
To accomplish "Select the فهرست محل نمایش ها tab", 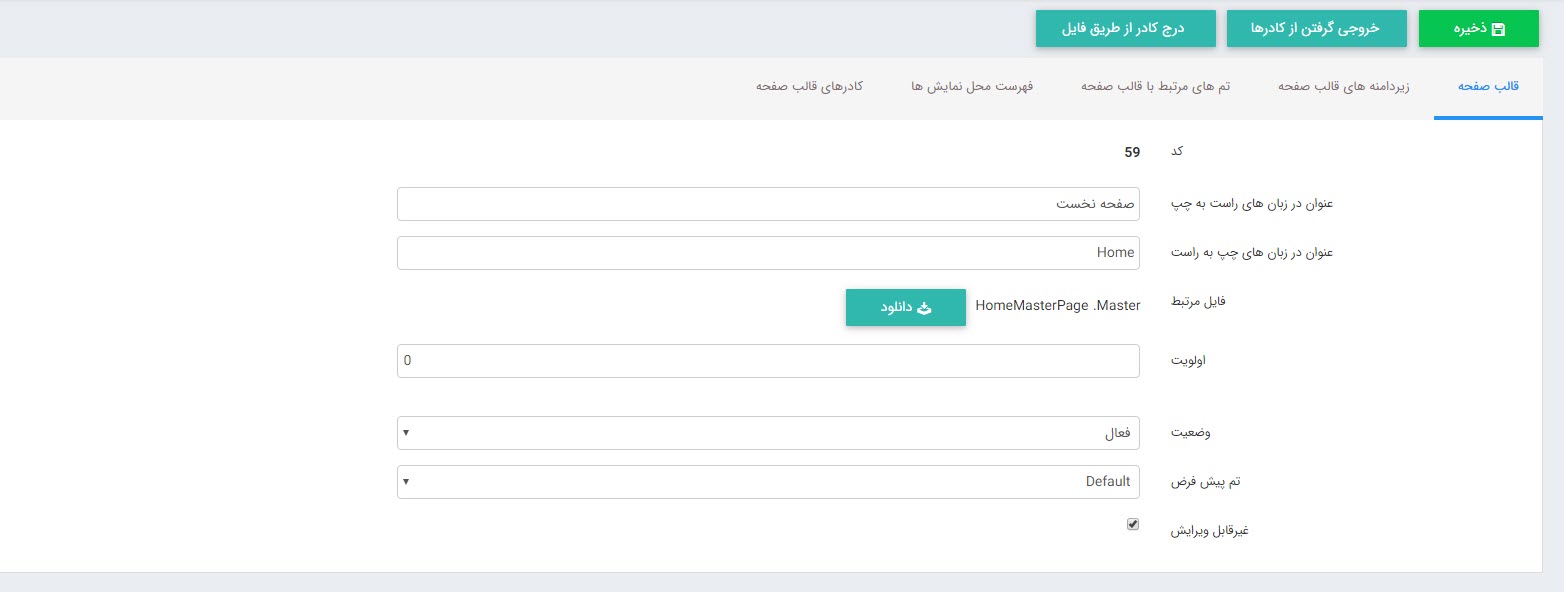I will pos(971,87).
